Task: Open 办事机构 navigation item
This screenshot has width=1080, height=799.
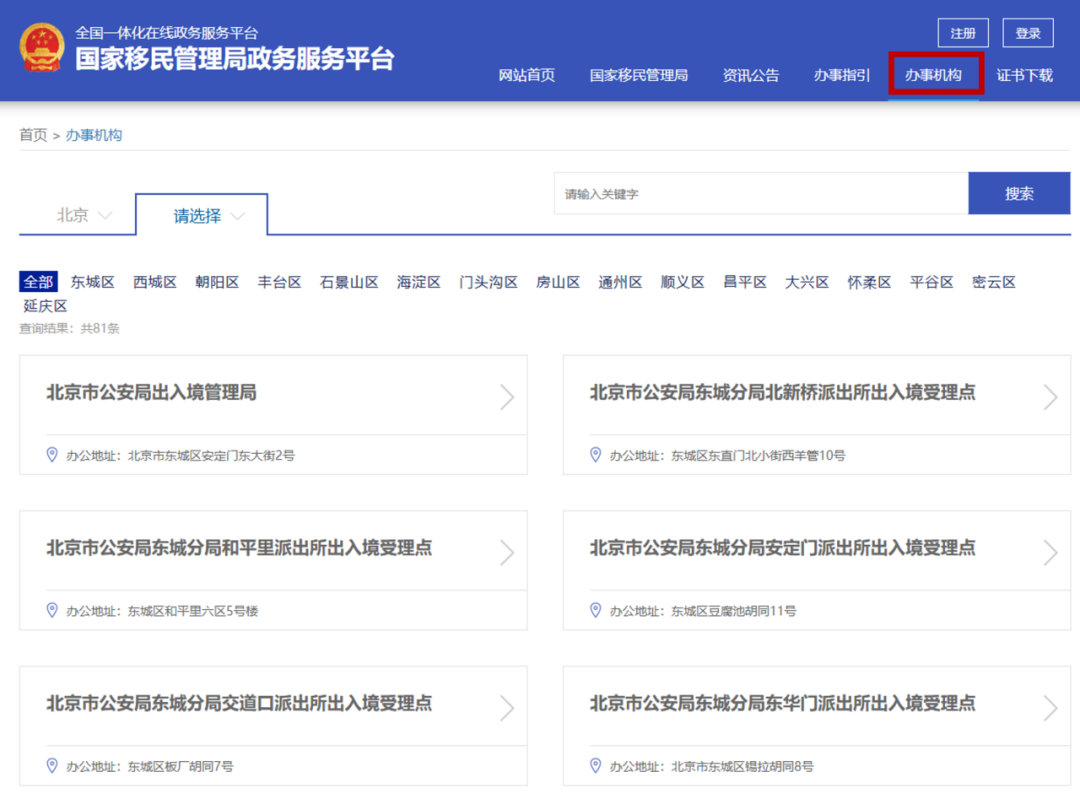Action: pyautogui.click(x=933, y=75)
